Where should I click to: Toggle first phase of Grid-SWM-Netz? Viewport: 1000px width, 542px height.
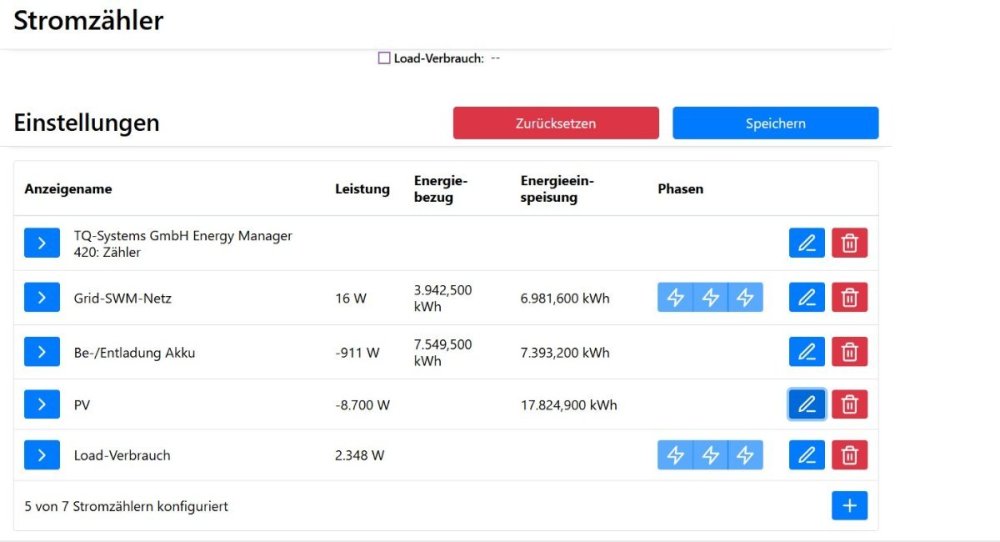[675, 297]
